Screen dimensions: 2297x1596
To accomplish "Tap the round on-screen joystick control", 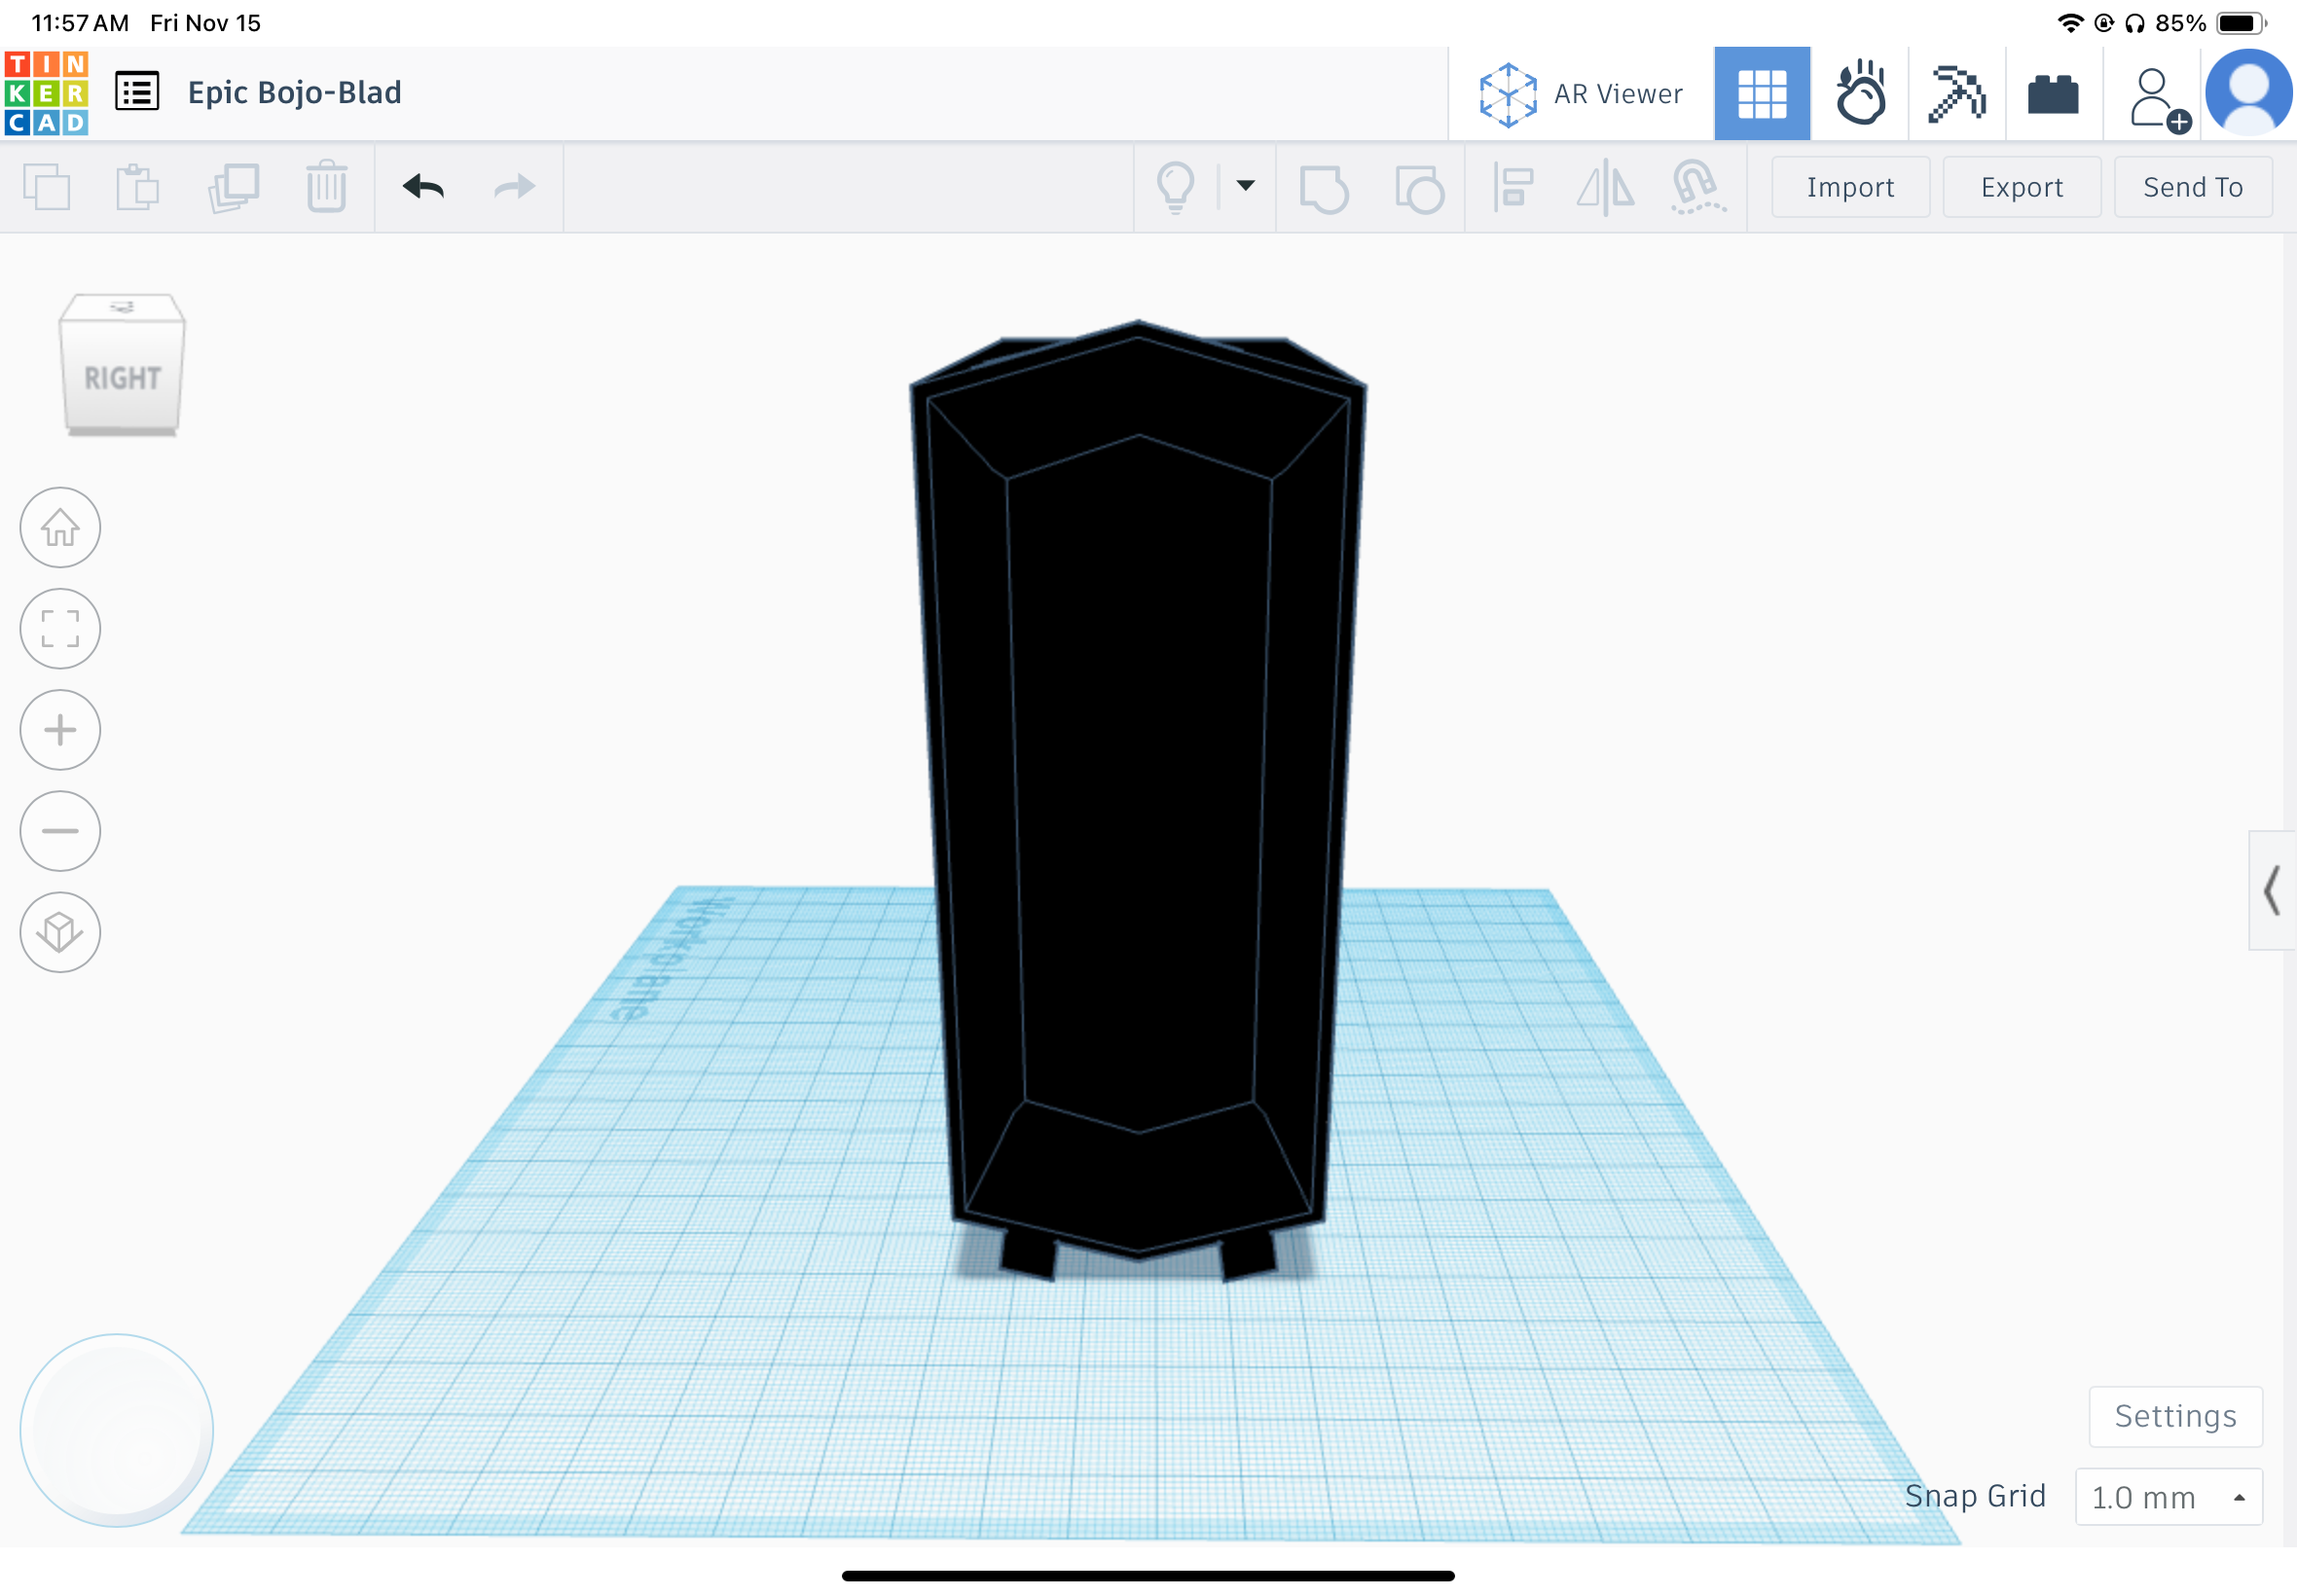I will point(117,1429).
